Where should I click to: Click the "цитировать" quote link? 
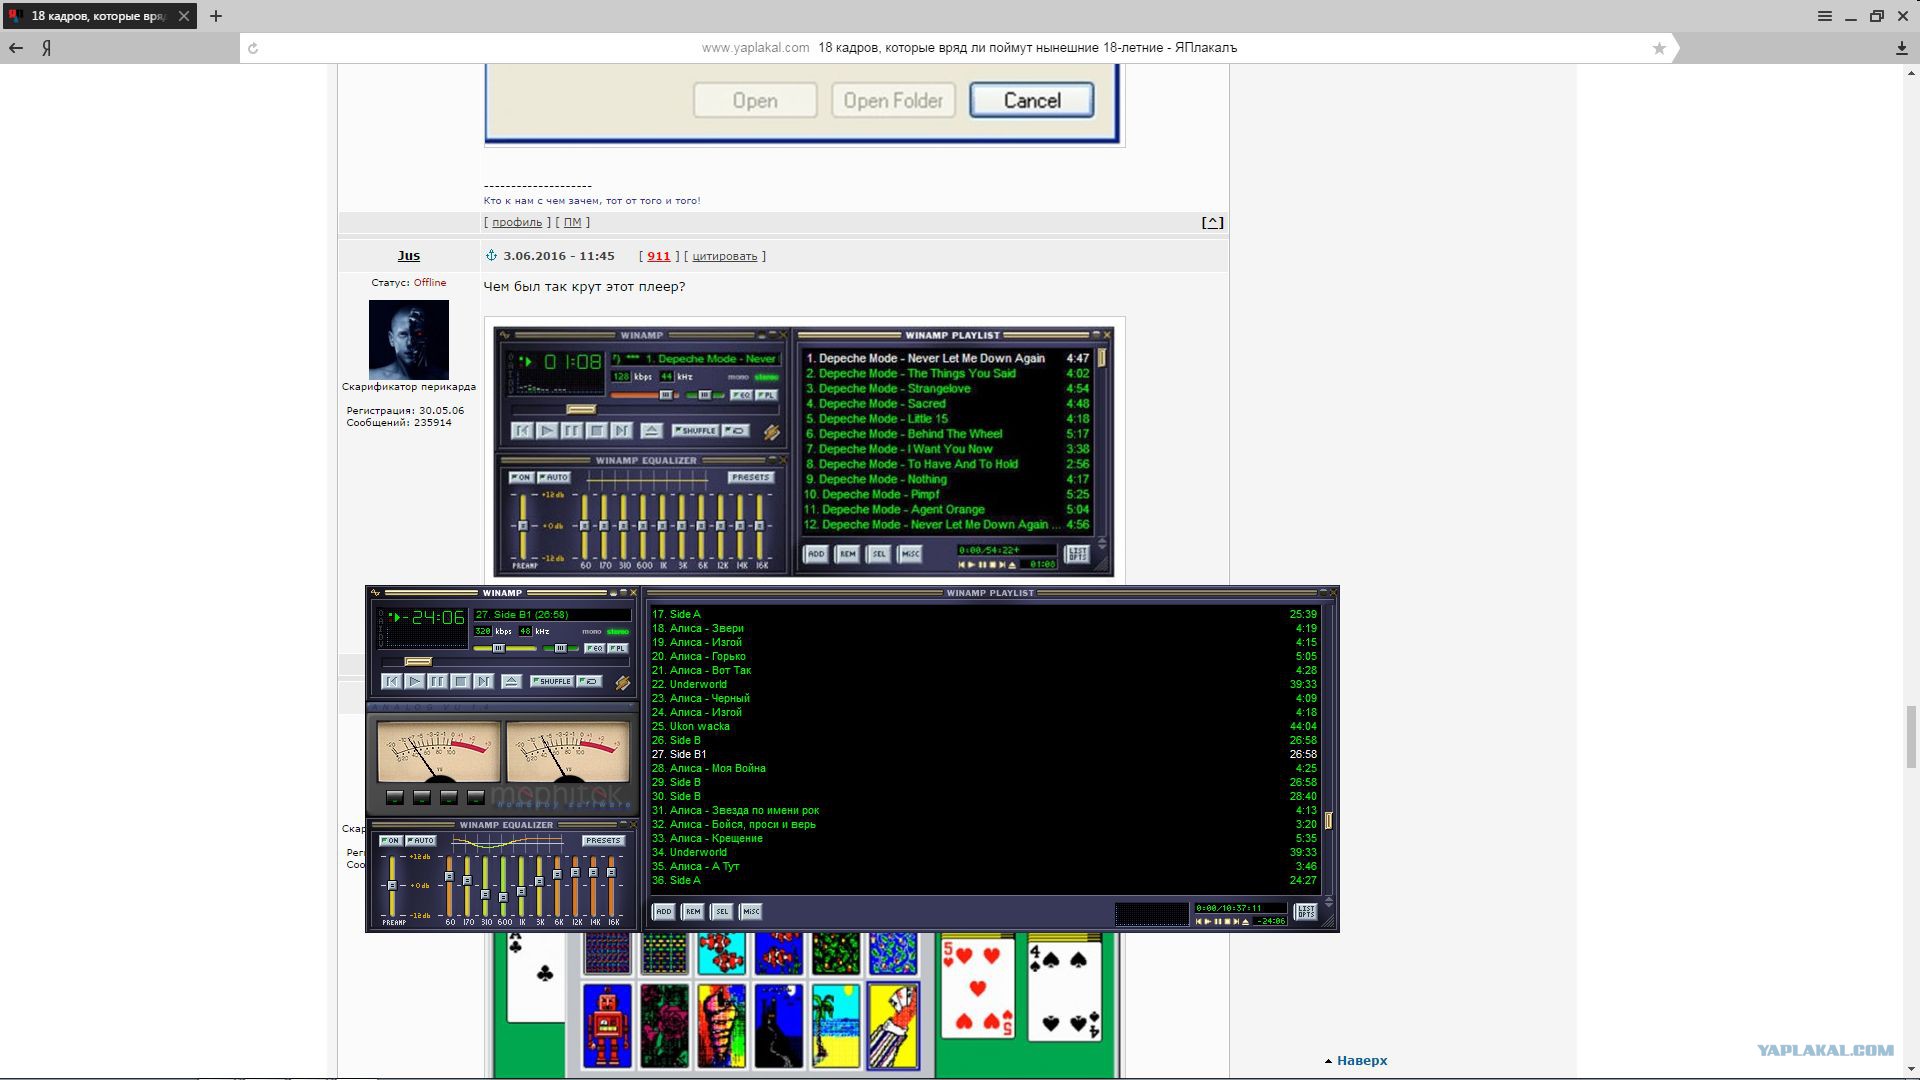[725, 256]
